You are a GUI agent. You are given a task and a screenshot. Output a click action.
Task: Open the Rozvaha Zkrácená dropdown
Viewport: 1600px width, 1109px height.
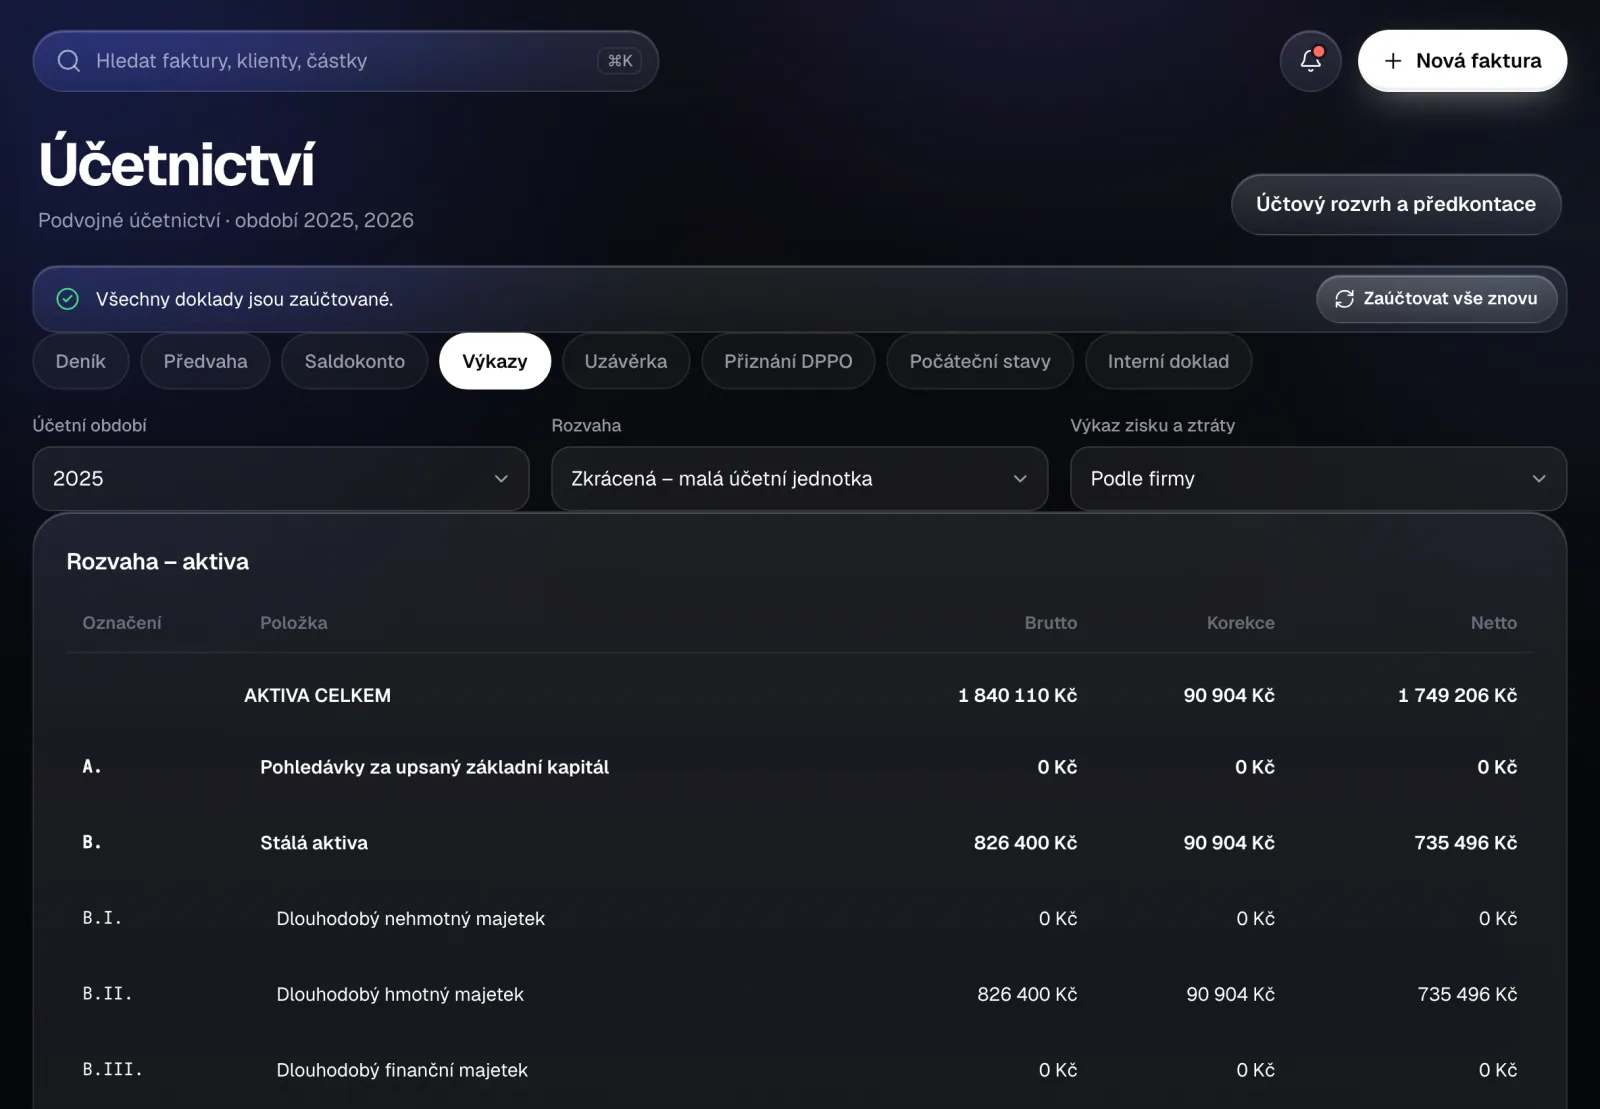pos(800,479)
